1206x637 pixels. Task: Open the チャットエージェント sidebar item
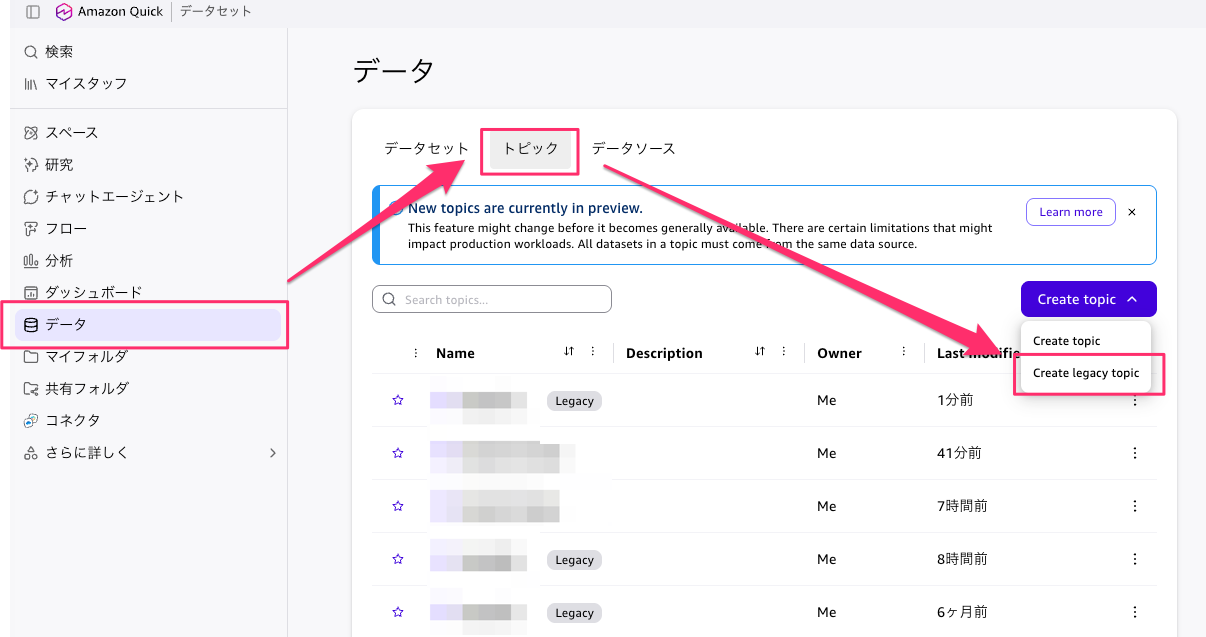pyautogui.click(x=114, y=197)
